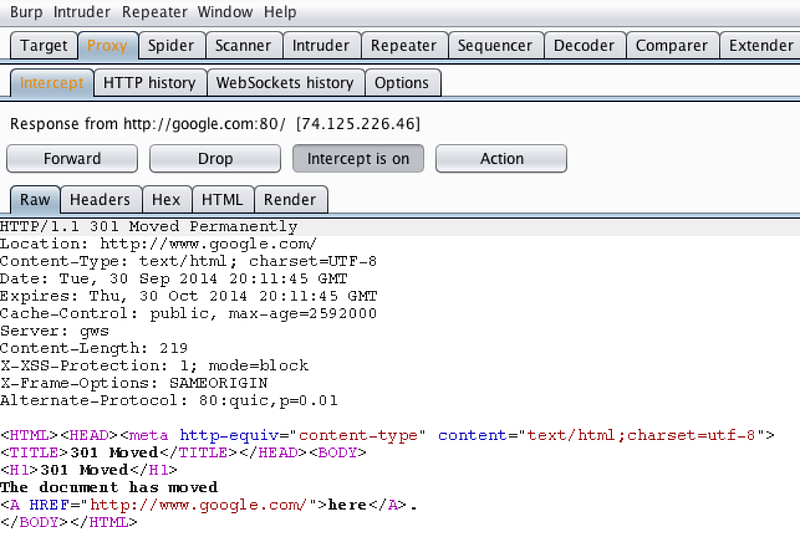800x558 pixels.
Task: Go to the Intruder tool tab
Action: 321,45
